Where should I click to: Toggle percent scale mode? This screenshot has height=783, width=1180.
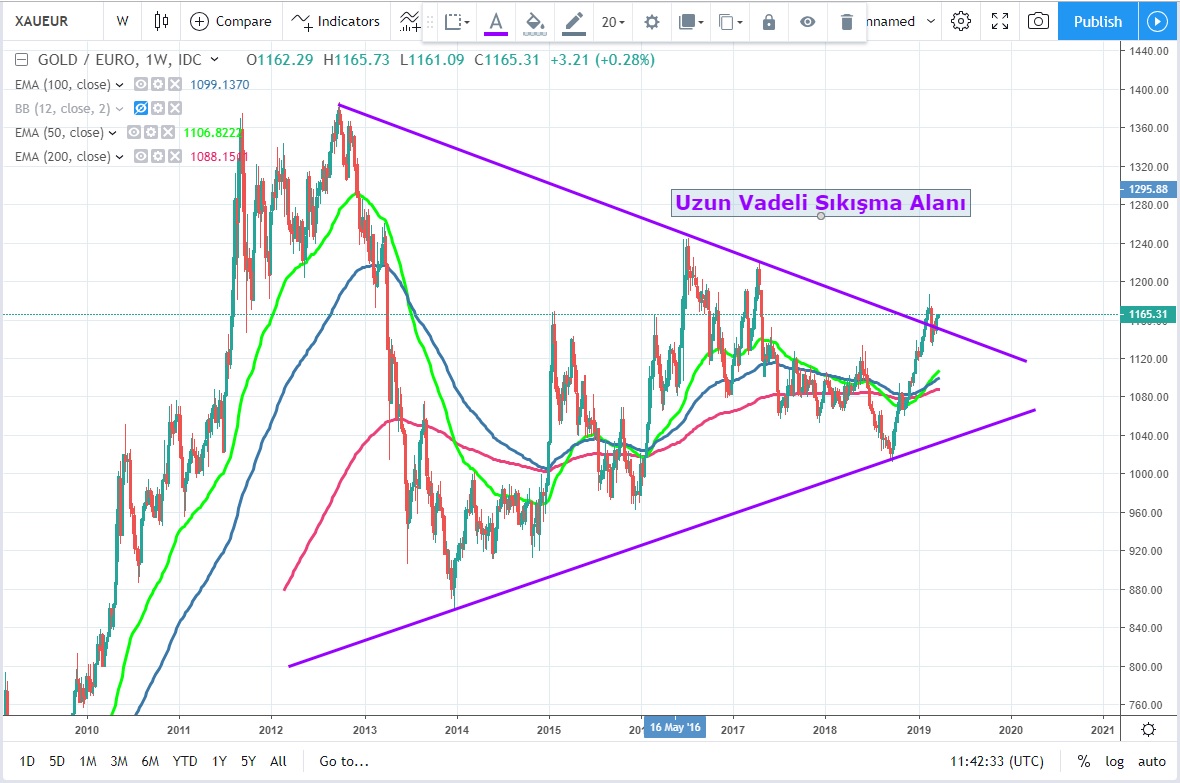click(1084, 761)
